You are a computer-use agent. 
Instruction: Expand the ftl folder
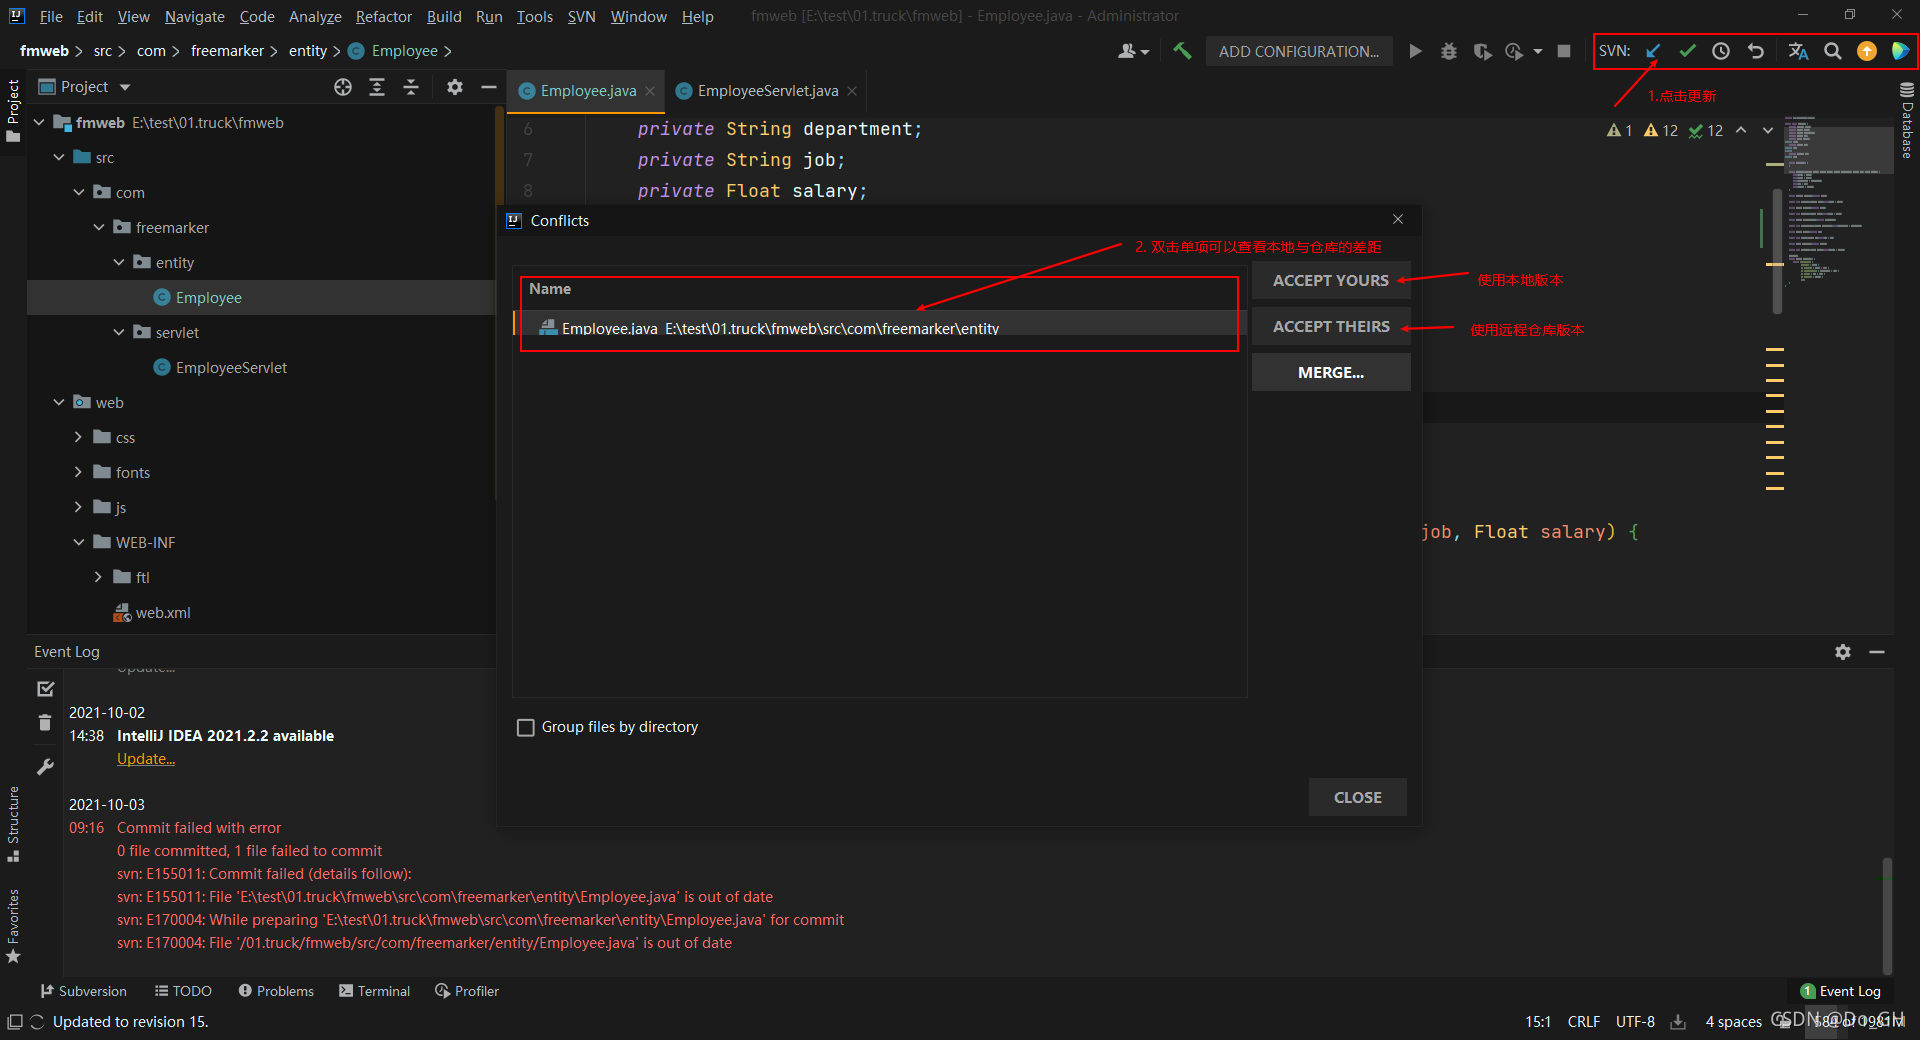click(99, 577)
